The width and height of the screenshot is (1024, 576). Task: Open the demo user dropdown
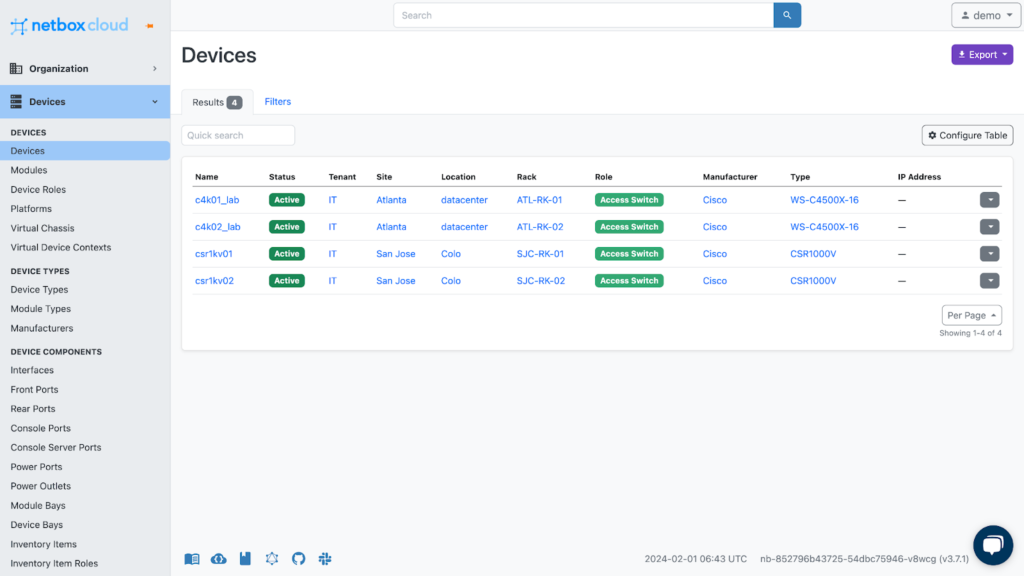985,15
